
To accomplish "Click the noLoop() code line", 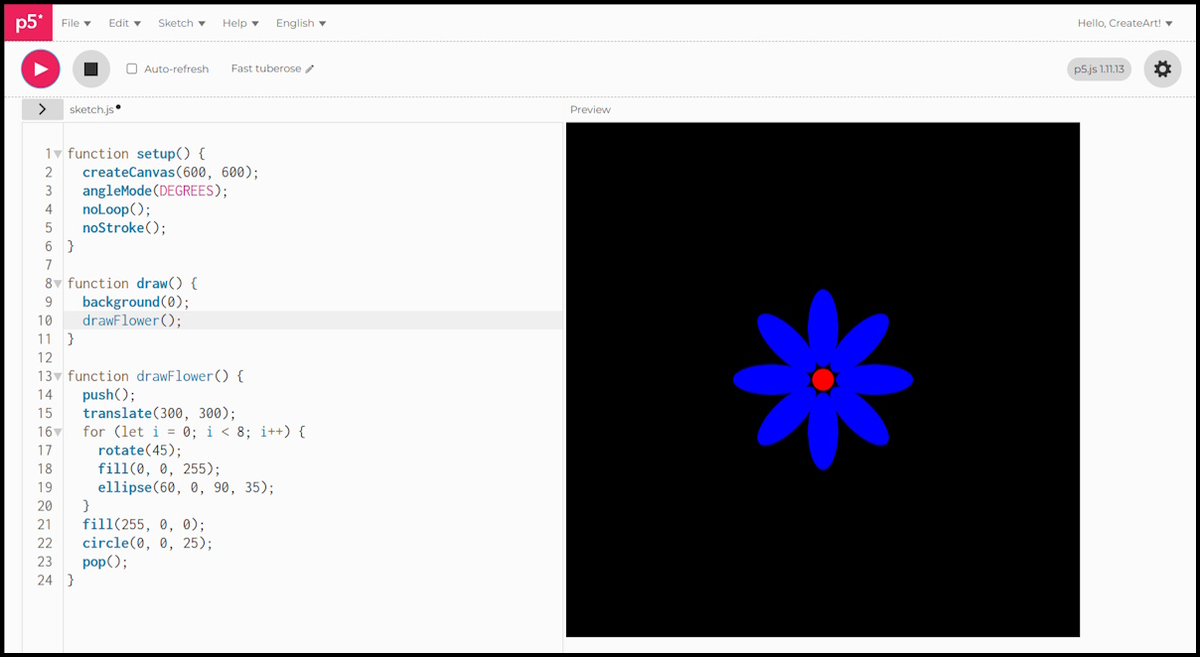I will [x=116, y=209].
